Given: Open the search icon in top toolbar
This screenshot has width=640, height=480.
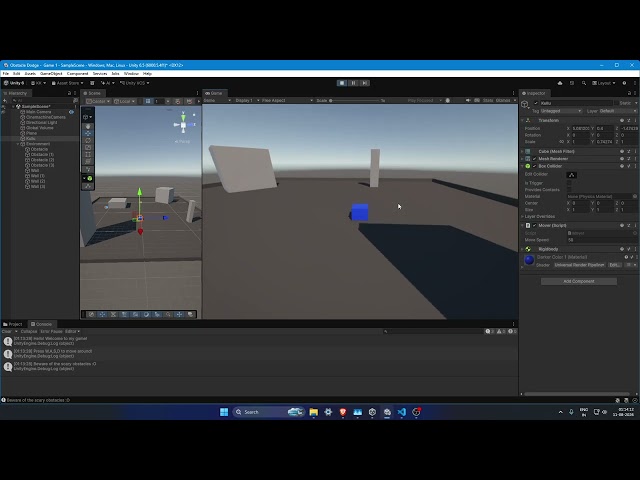Looking at the screenshot, I should 584,83.
